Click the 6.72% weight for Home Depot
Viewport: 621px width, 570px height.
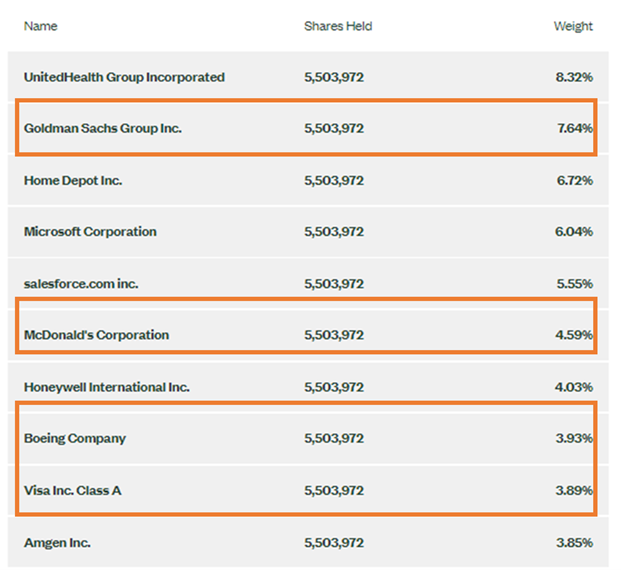point(575,181)
